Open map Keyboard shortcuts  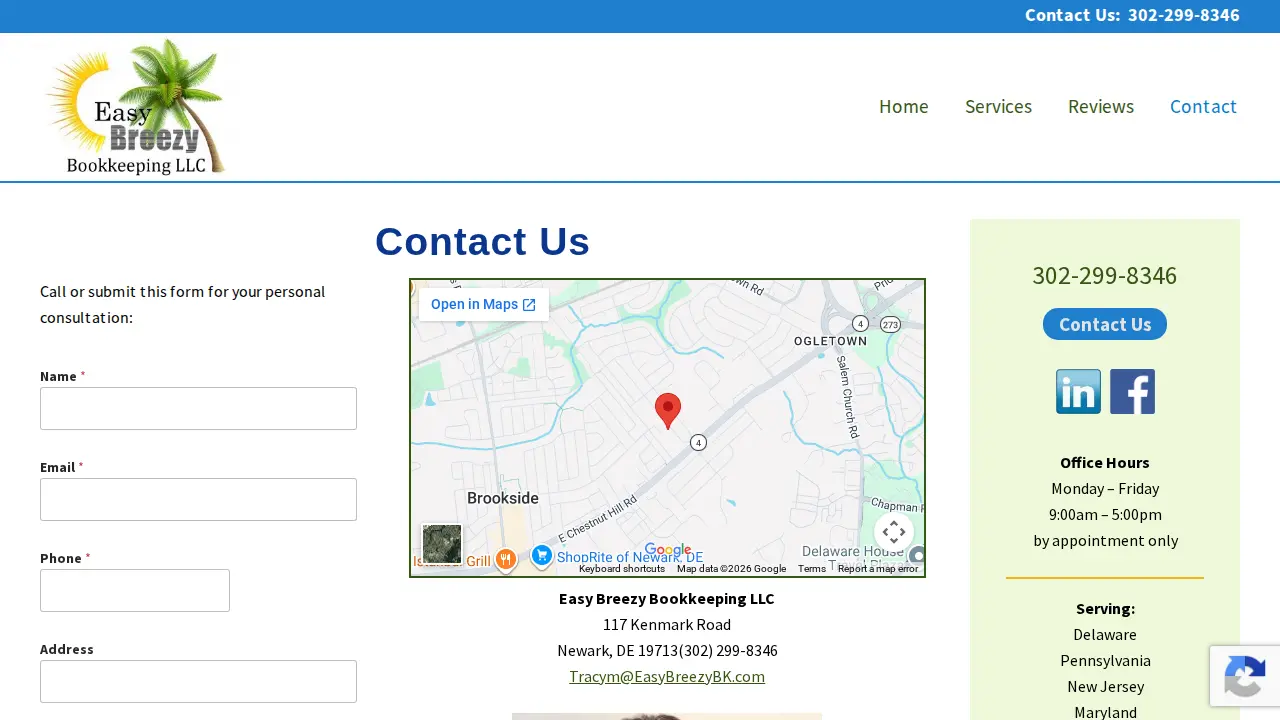[x=622, y=569]
